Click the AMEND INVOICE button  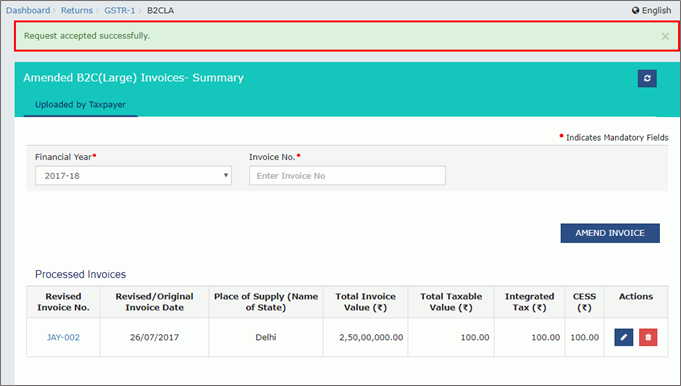click(x=610, y=233)
